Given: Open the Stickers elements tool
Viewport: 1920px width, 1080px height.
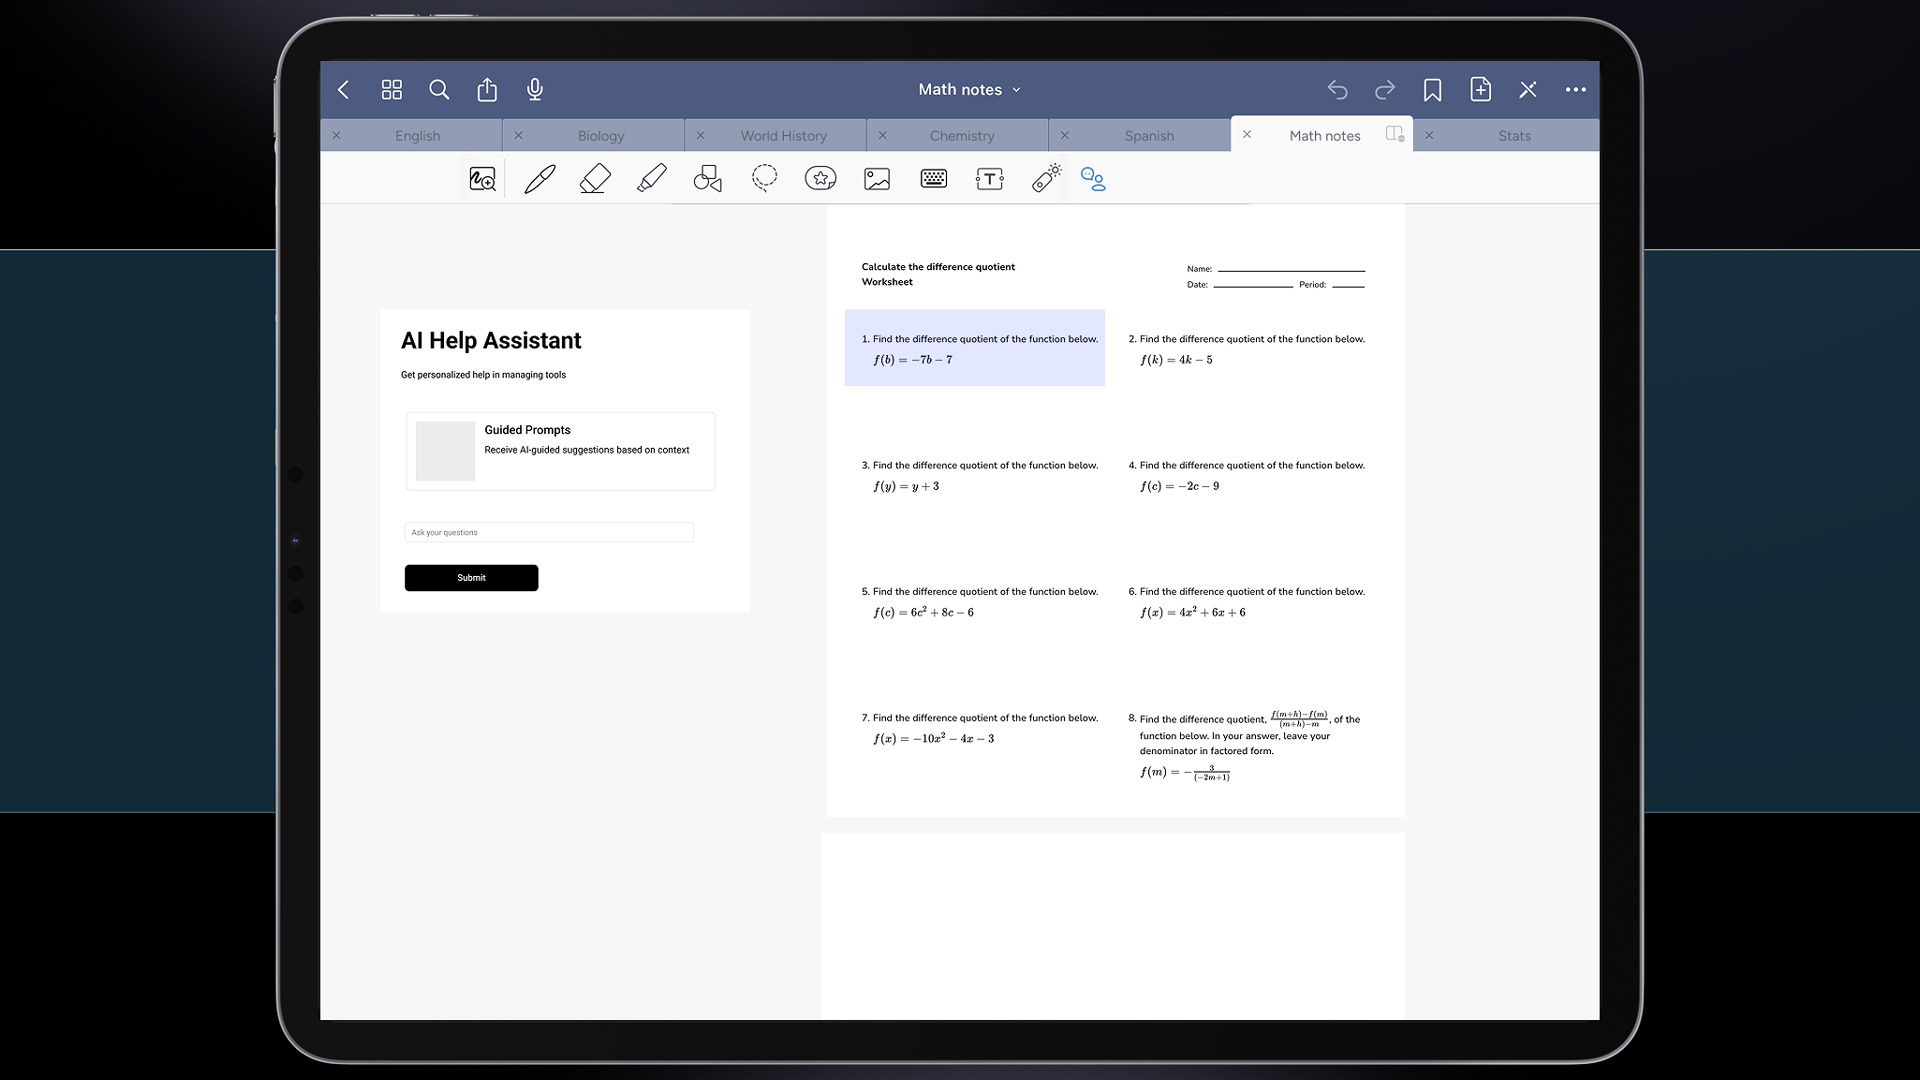Looking at the screenshot, I should tap(820, 179).
